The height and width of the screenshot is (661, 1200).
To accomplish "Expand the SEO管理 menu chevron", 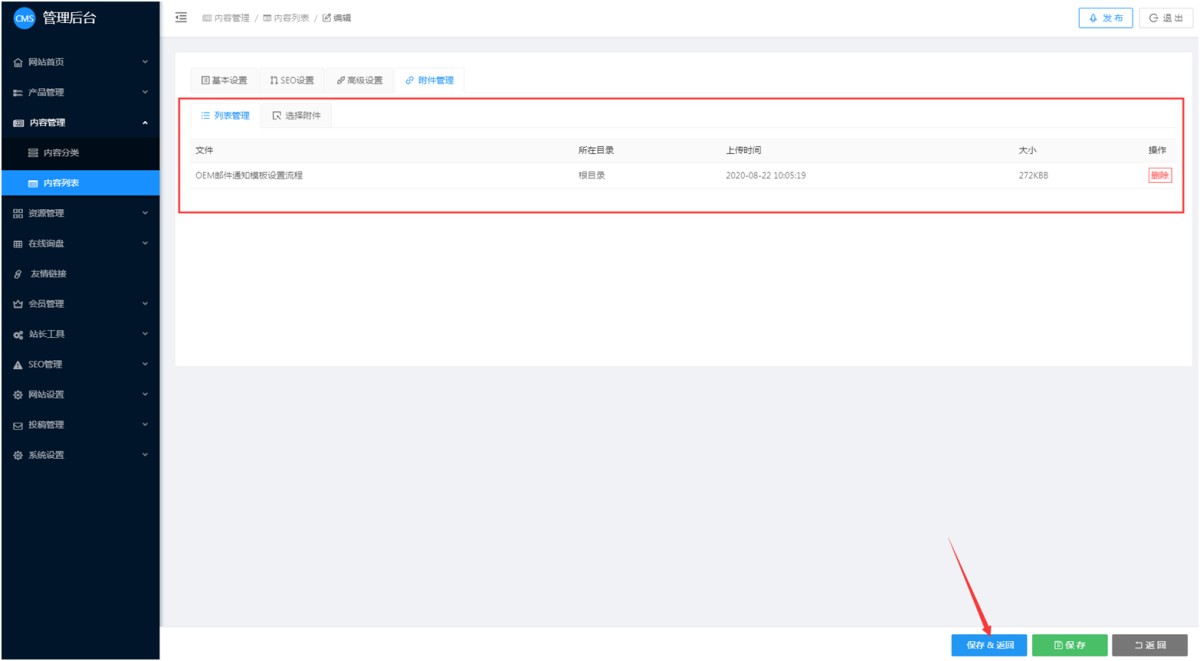I will (145, 364).
